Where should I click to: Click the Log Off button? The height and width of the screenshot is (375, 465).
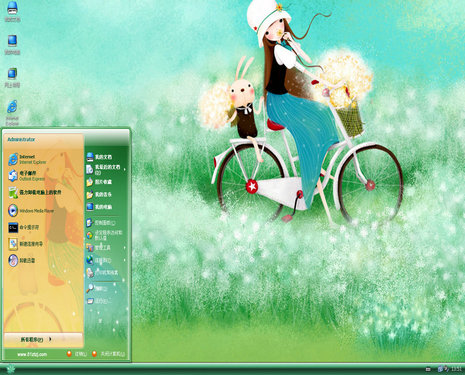[77, 354]
